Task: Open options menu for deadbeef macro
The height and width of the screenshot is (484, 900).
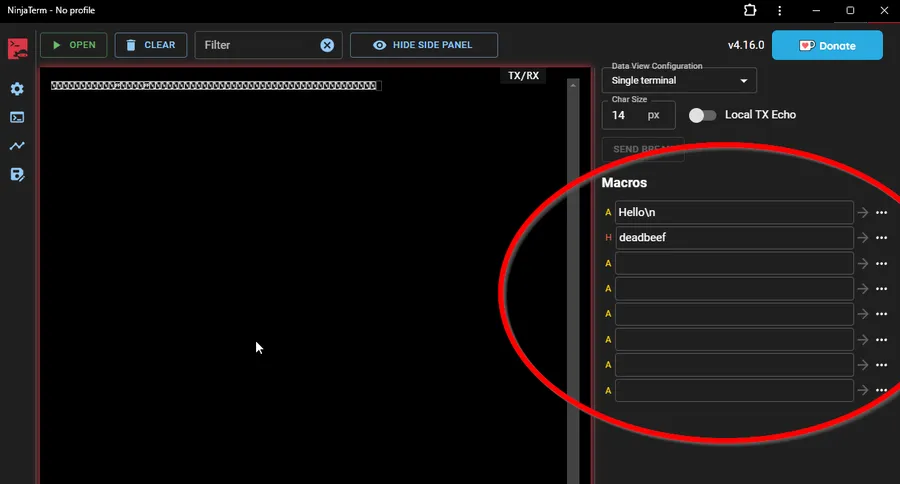Action: point(881,238)
